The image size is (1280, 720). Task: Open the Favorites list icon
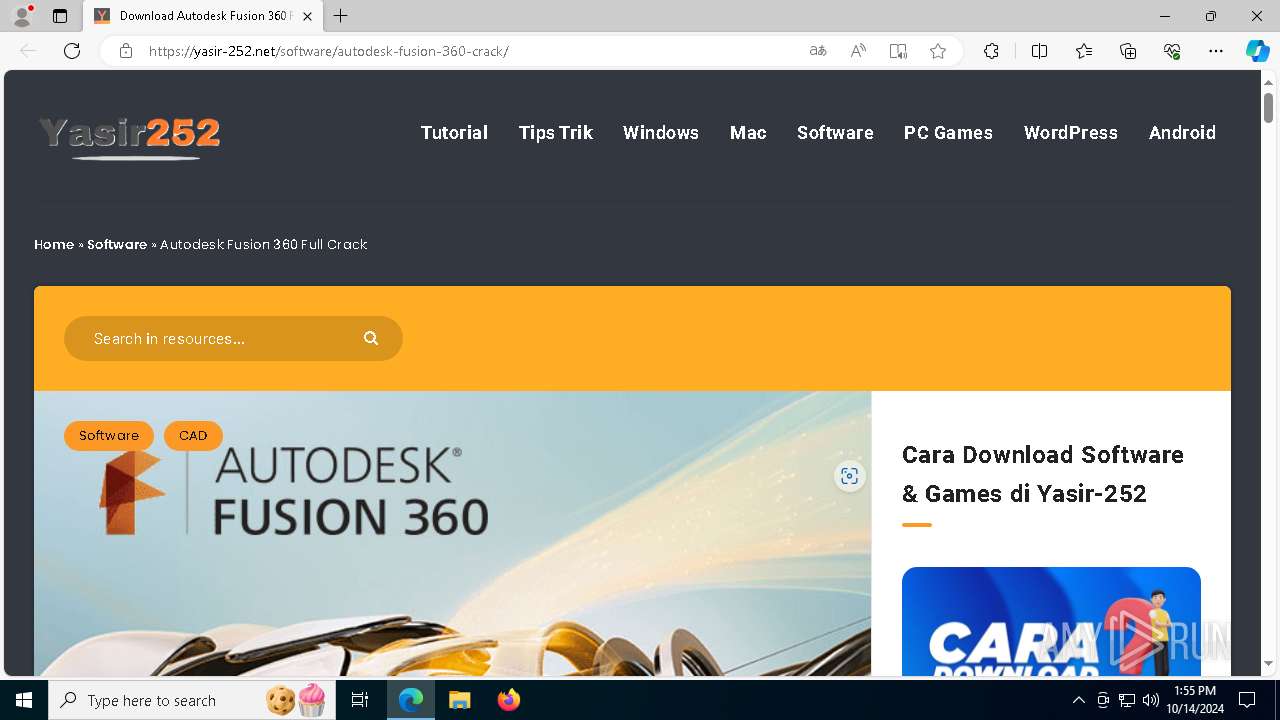click(x=1084, y=51)
